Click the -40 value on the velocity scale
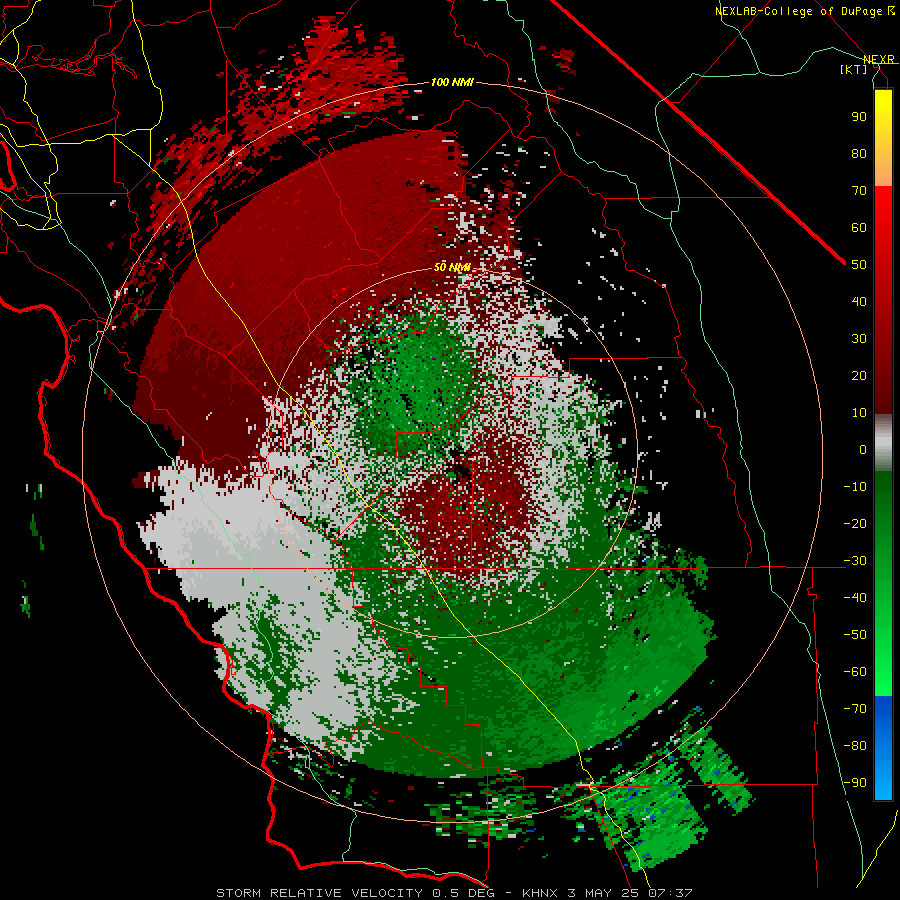 [855, 598]
